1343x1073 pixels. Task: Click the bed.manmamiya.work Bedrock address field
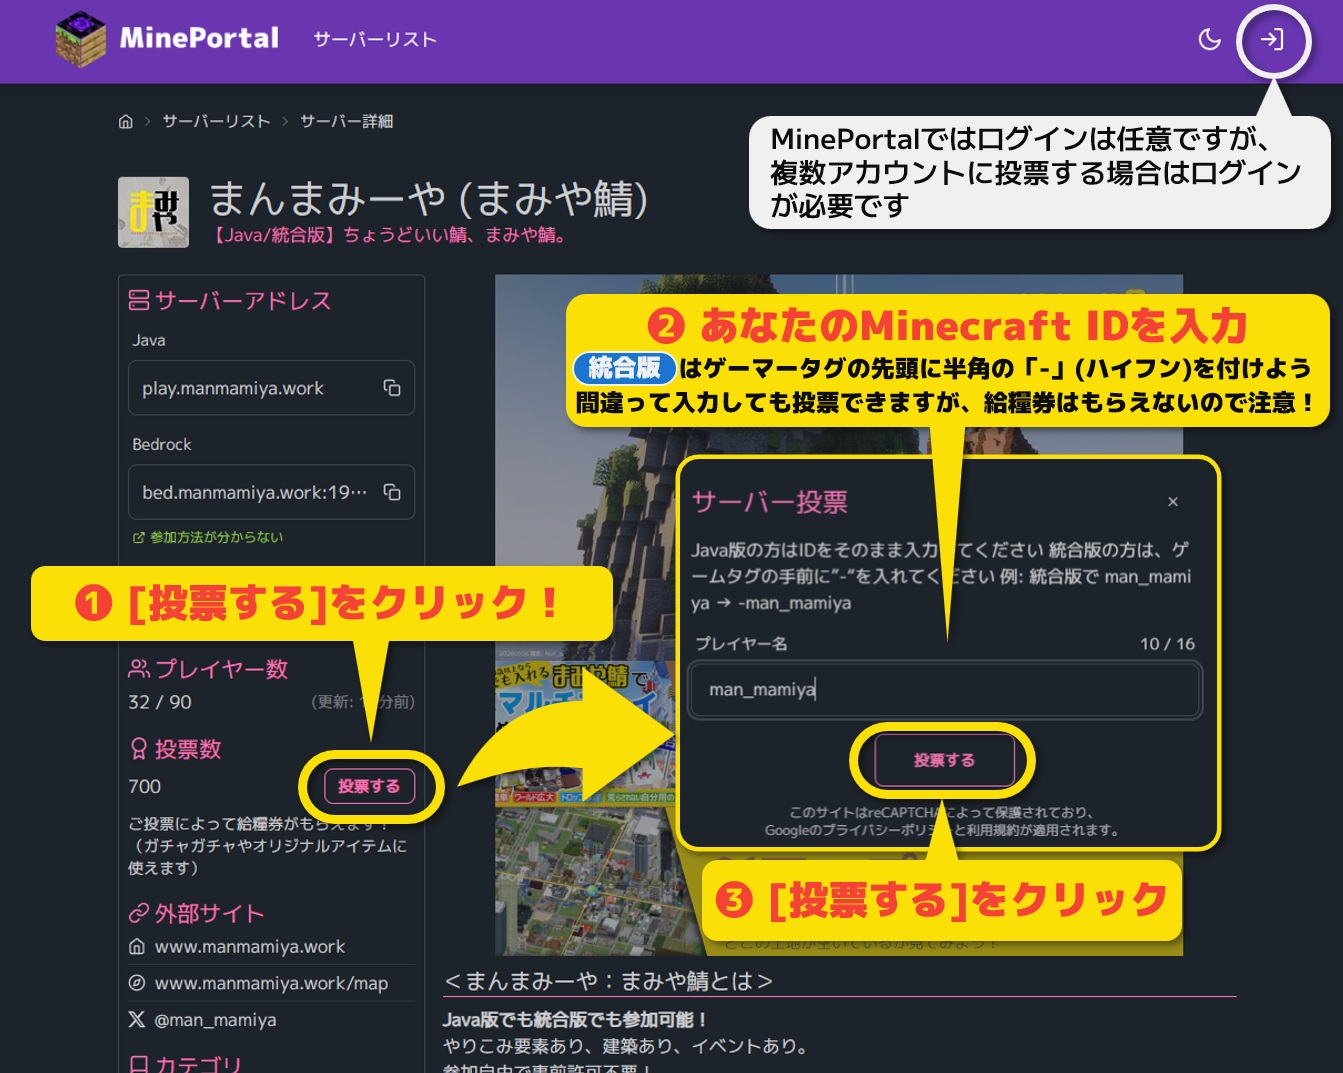tap(271, 492)
